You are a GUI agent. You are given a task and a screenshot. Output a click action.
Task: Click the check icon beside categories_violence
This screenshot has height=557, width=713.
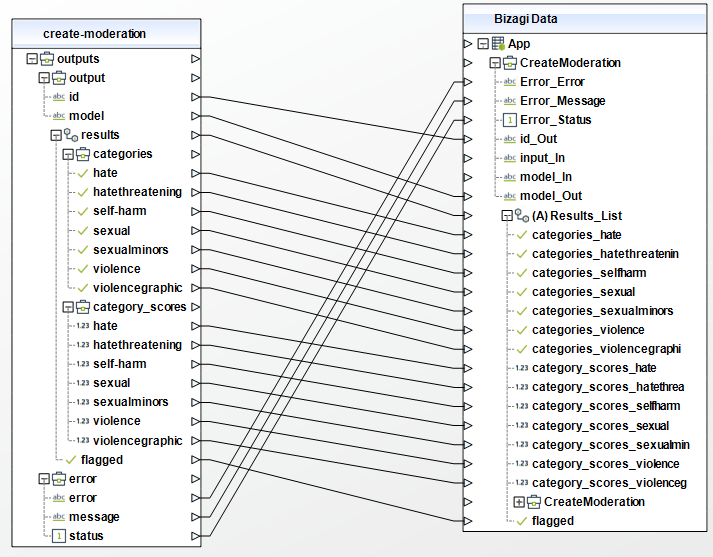click(522, 330)
